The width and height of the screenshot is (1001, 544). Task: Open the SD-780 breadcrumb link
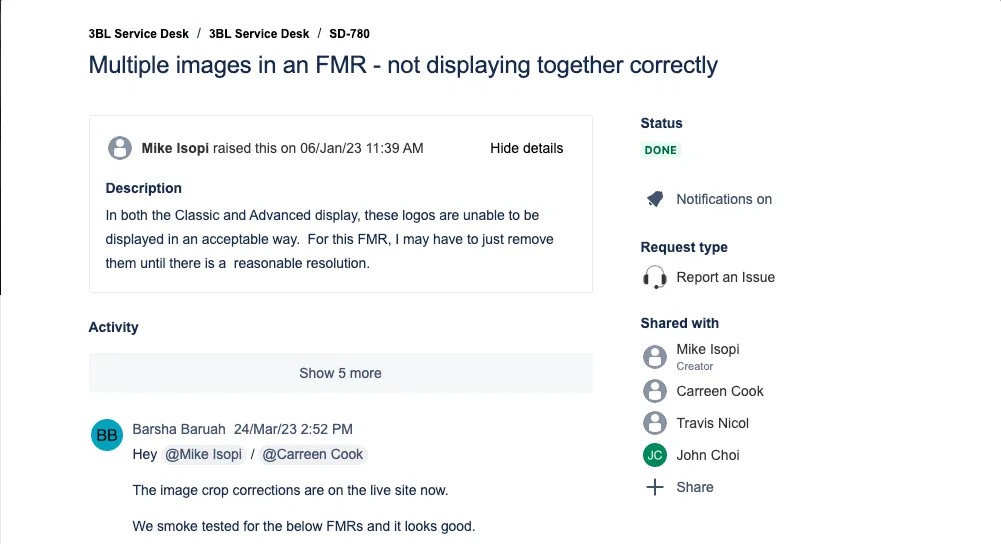349,34
